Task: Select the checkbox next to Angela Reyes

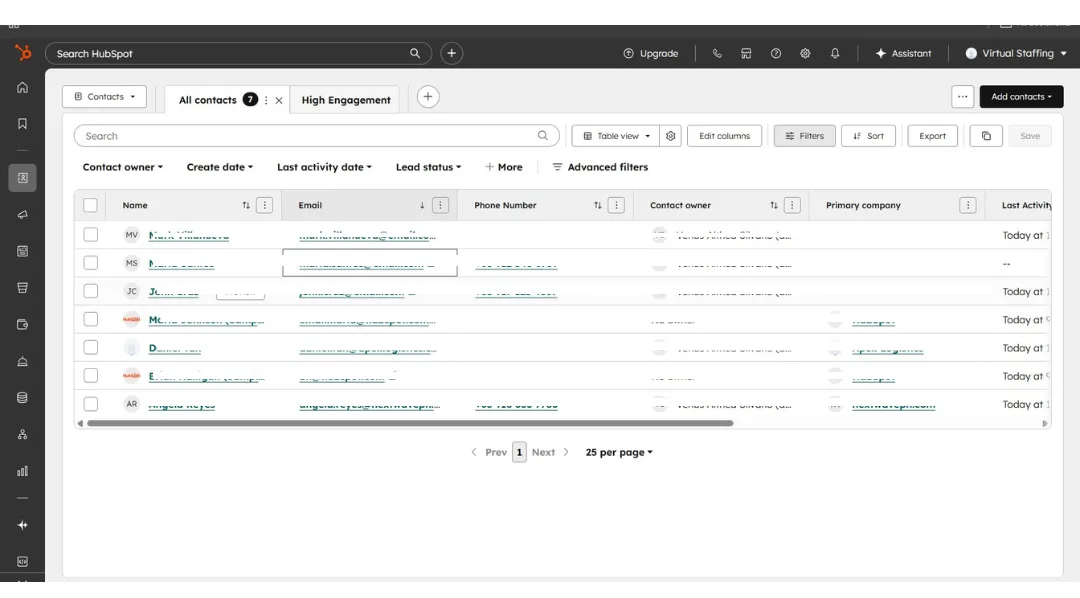Action: [90, 404]
